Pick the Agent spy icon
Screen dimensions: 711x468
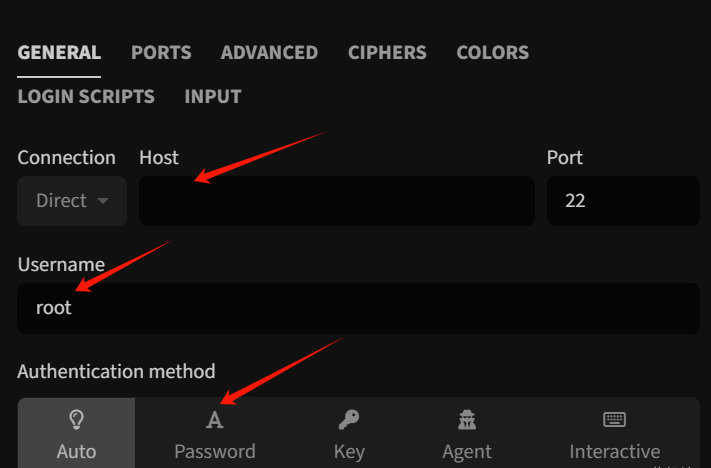coord(467,419)
